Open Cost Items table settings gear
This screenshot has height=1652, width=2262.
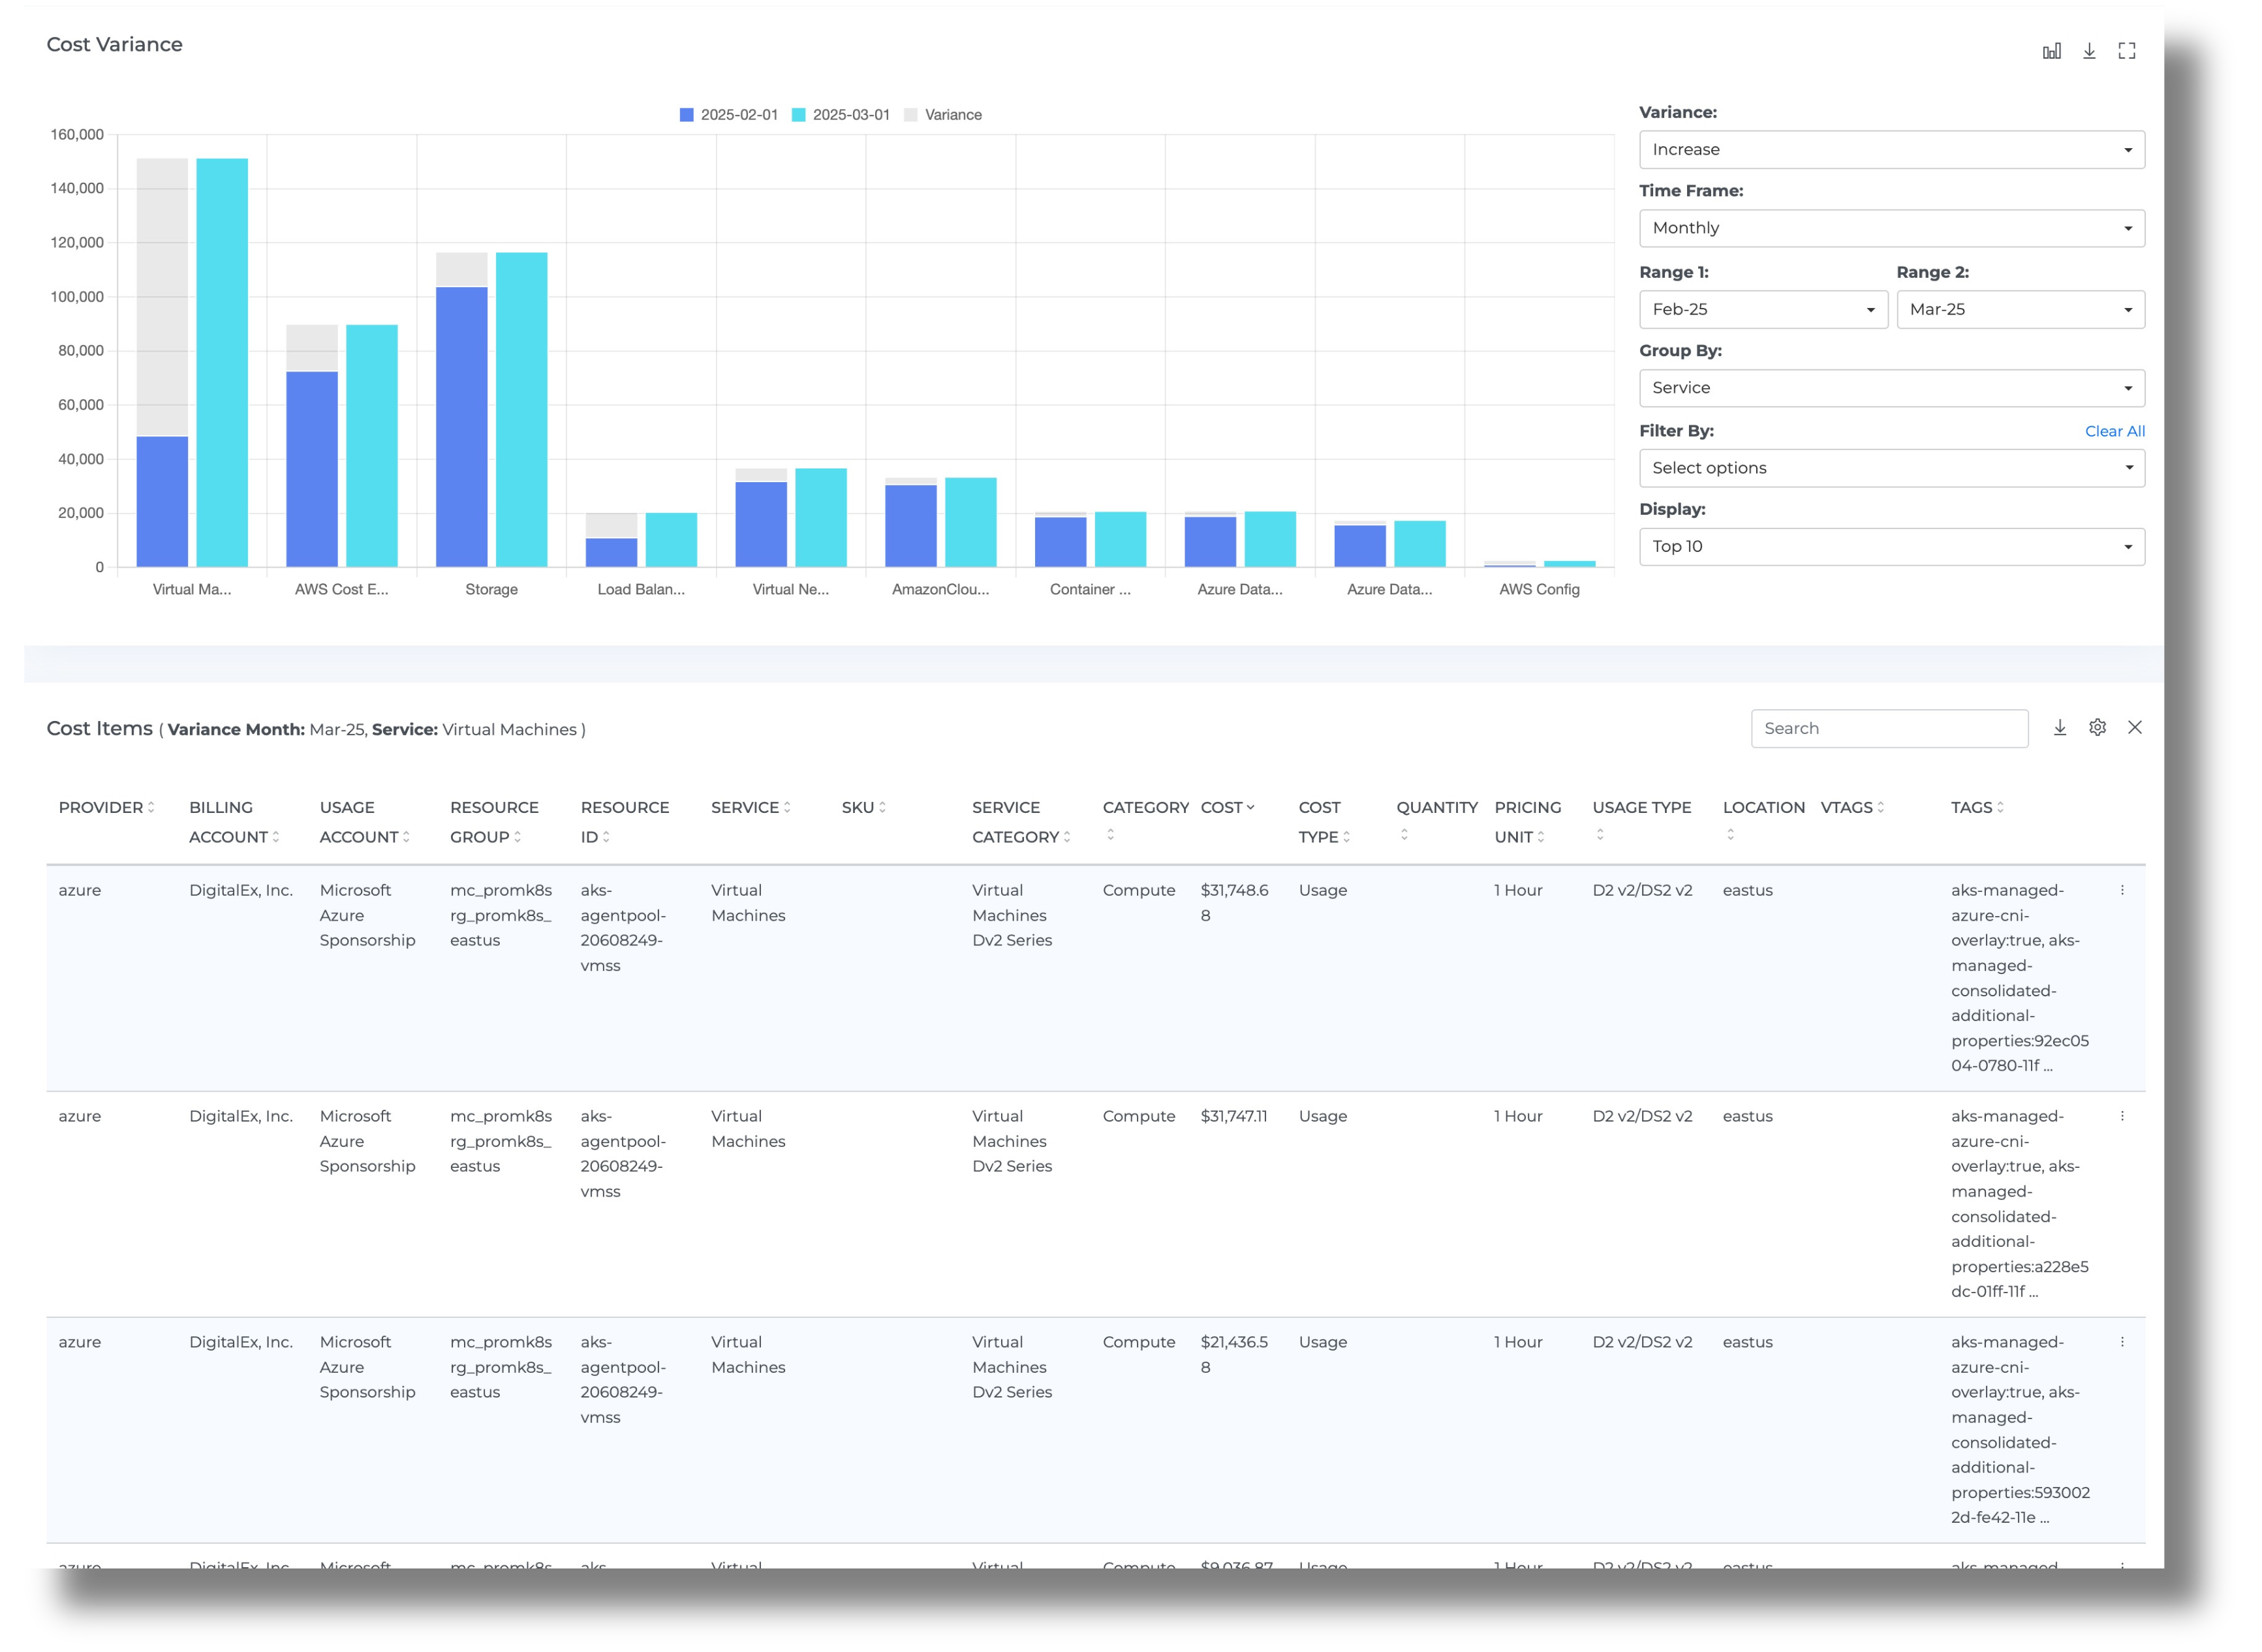pos(2097,728)
